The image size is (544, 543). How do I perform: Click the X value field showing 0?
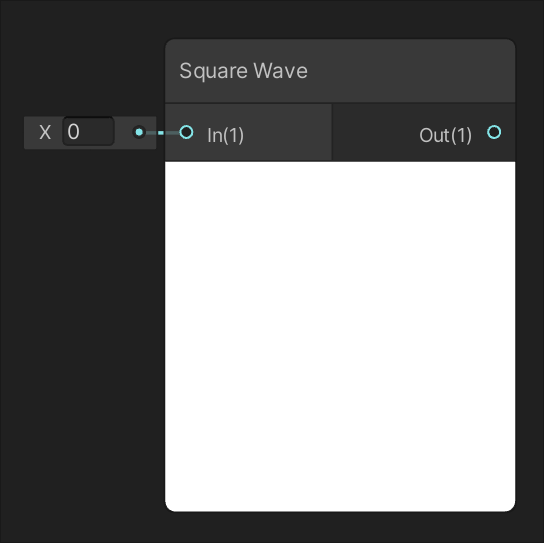pos(88,131)
